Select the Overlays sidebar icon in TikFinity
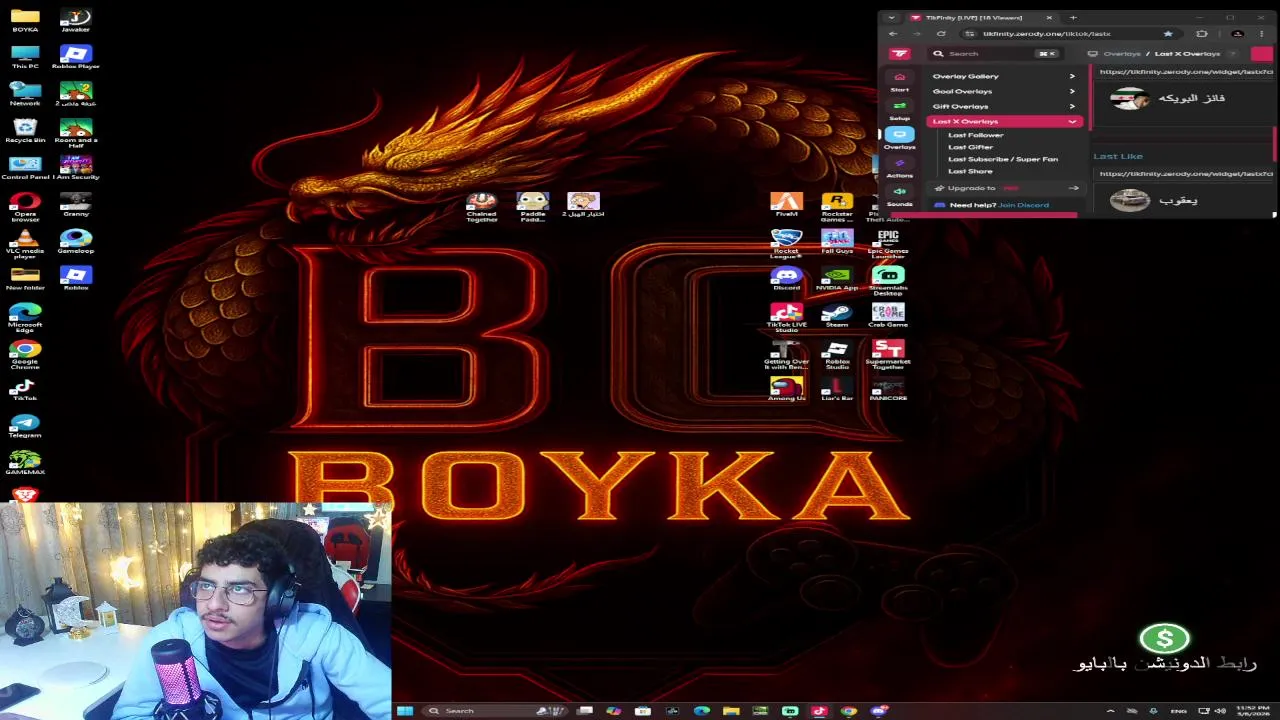The image size is (1280, 720). (x=899, y=138)
